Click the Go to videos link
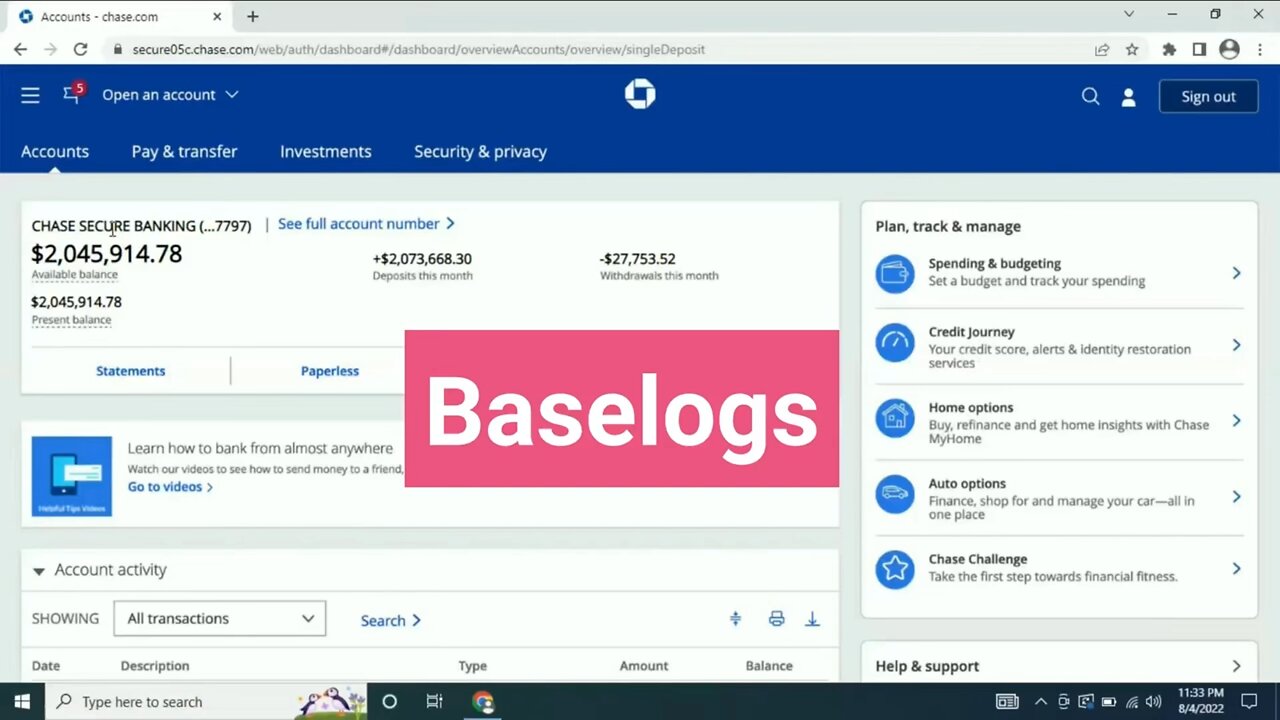1280x720 pixels. tap(170, 487)
